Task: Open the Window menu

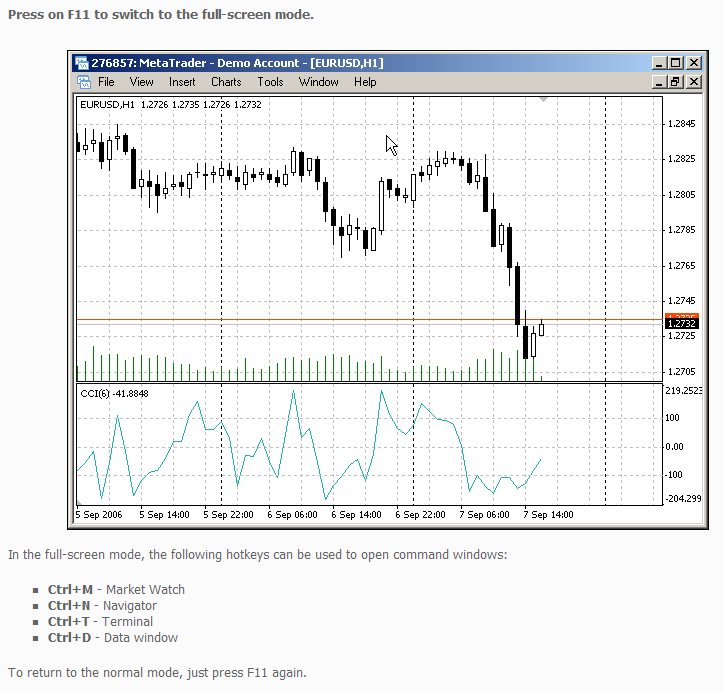Action: click(319, 82)
